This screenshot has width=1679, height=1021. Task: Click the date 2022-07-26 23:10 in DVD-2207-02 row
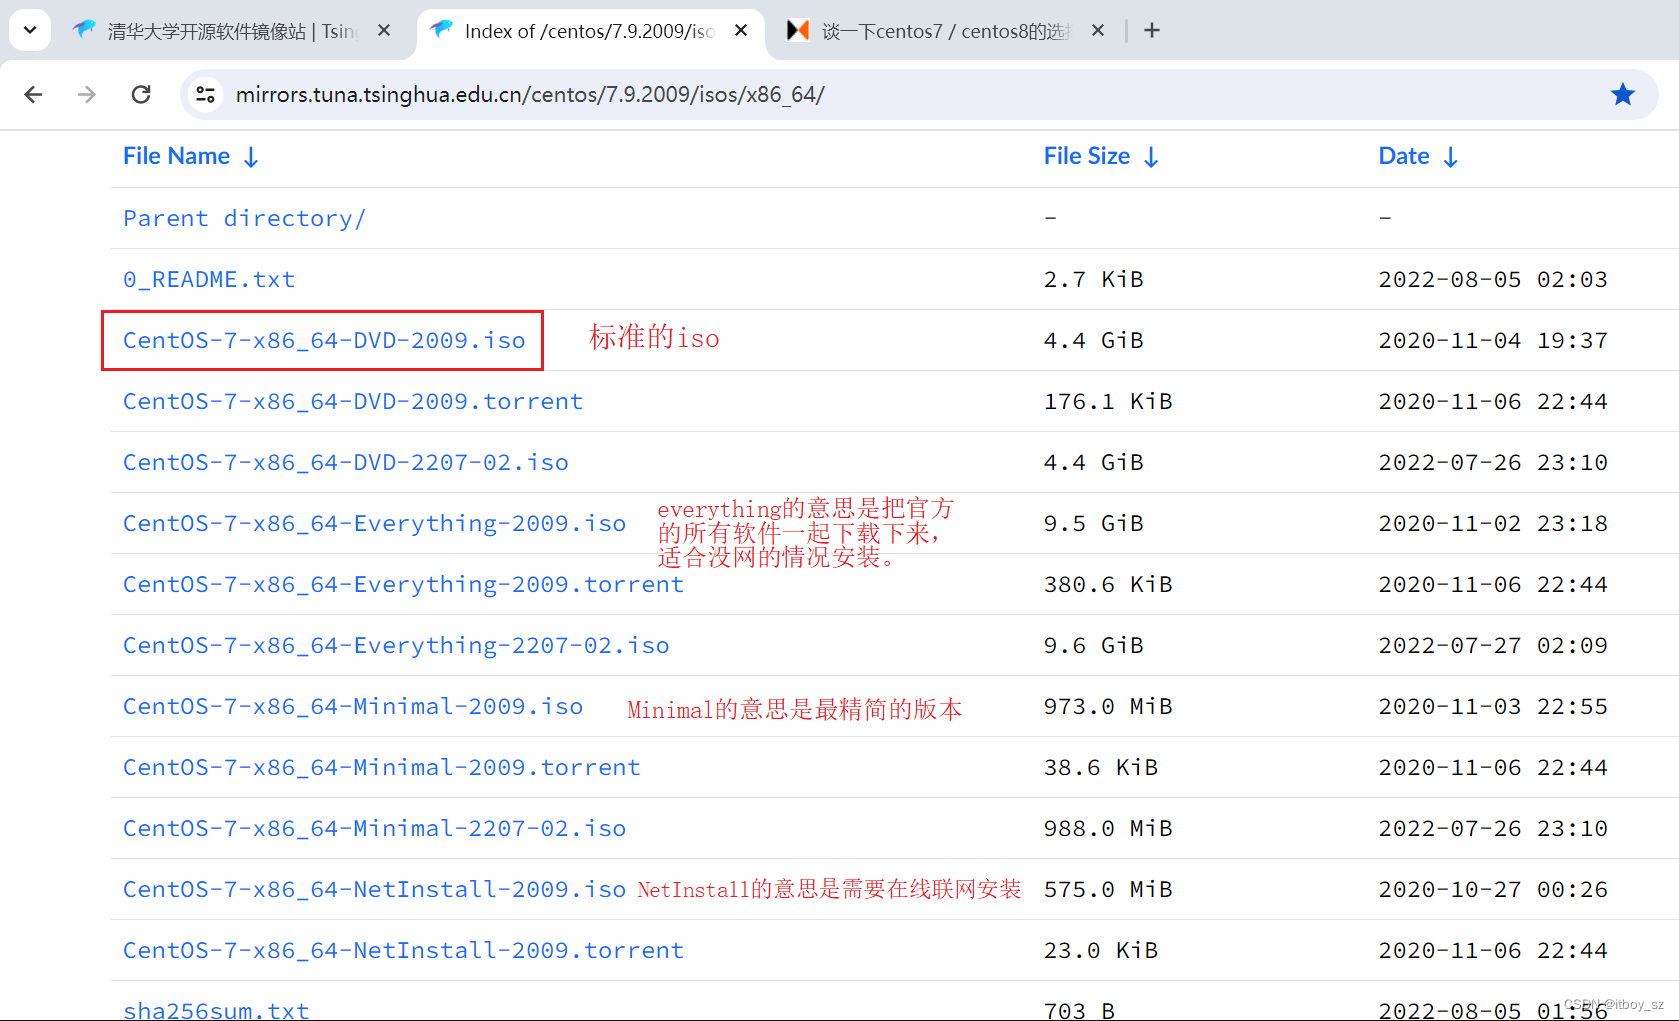point(1493,462)
